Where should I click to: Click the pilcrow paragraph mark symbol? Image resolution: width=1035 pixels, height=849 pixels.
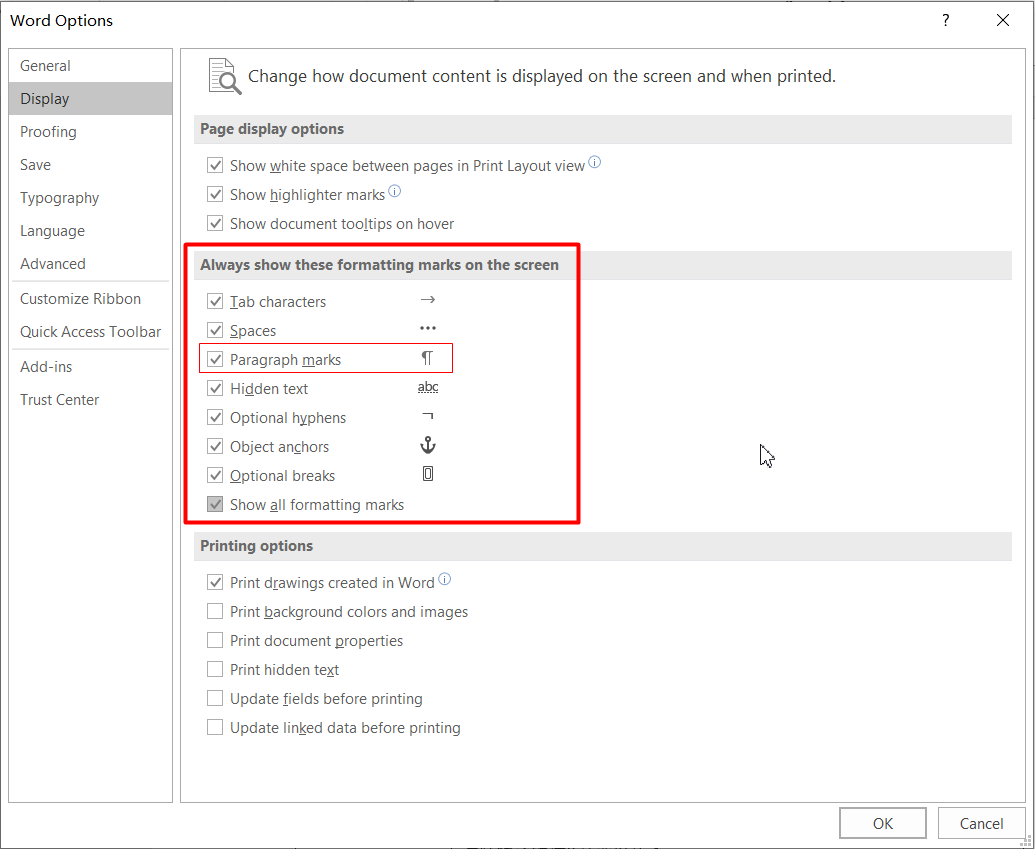point(427,358)
